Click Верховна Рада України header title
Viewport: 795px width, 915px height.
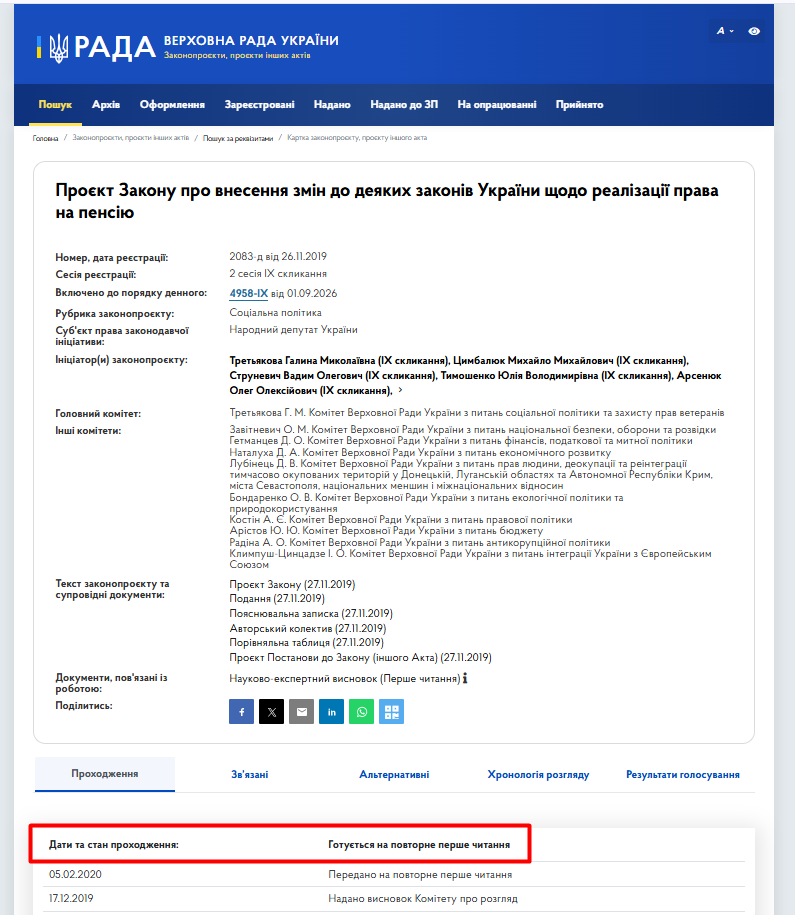point(251,40)
